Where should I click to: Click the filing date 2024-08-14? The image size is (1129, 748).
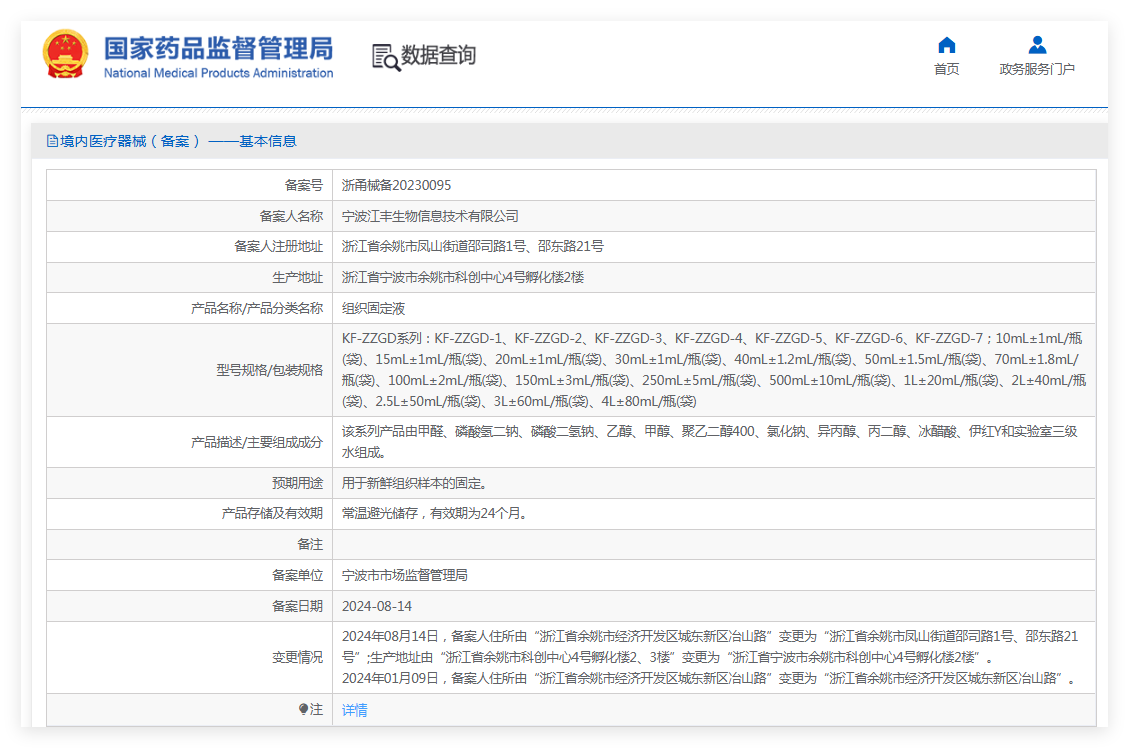click(377, 606)
